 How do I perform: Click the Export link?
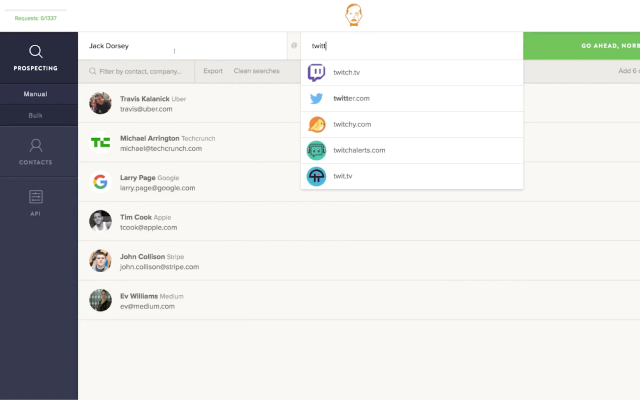pos(213,71)
